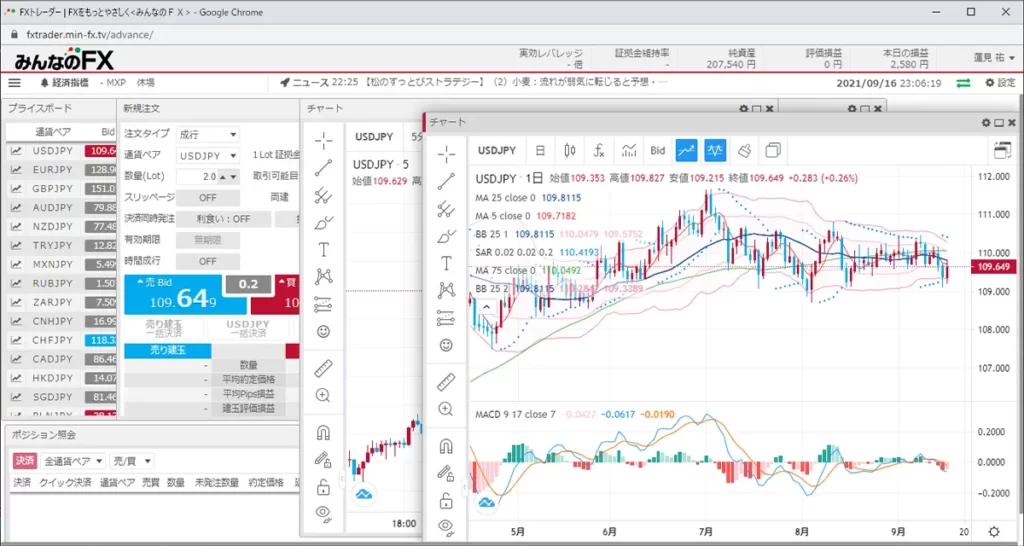The height and width of the screenshot is (546, 1024).
Task: Select trend line tool in back chart window
Action: click(x=323, y=167)
